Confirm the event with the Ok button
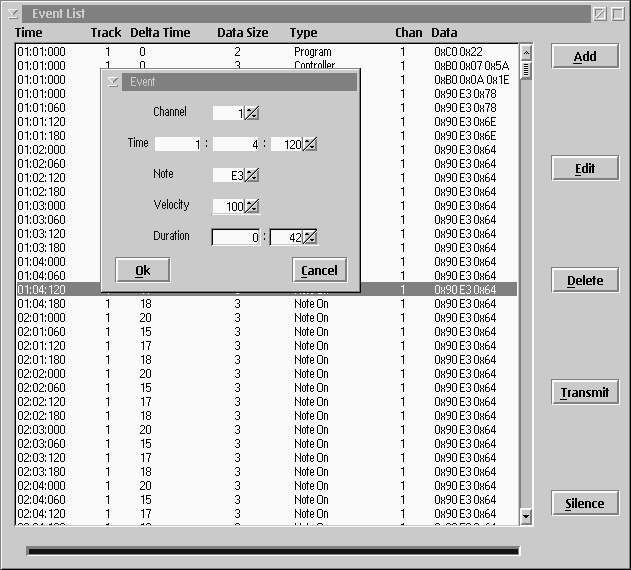 click(142, 270)
